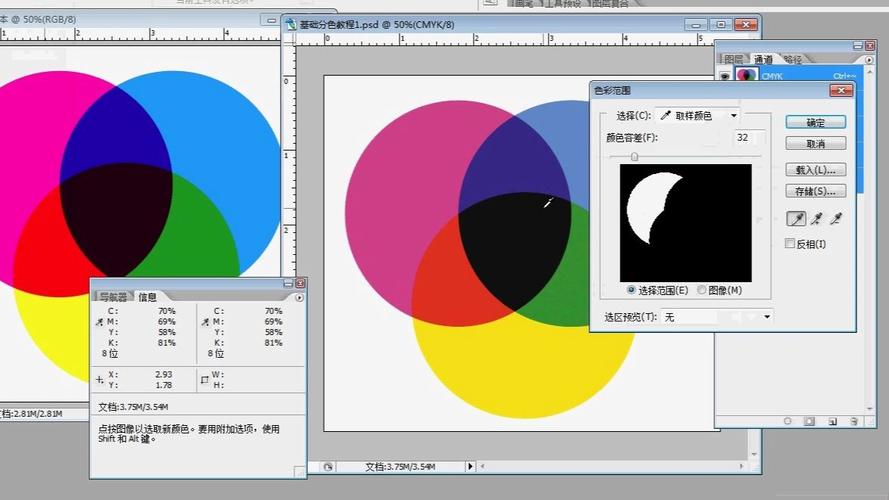Click vertical scrollbar down arrow of CMYK document

click(x=754, y=454)
